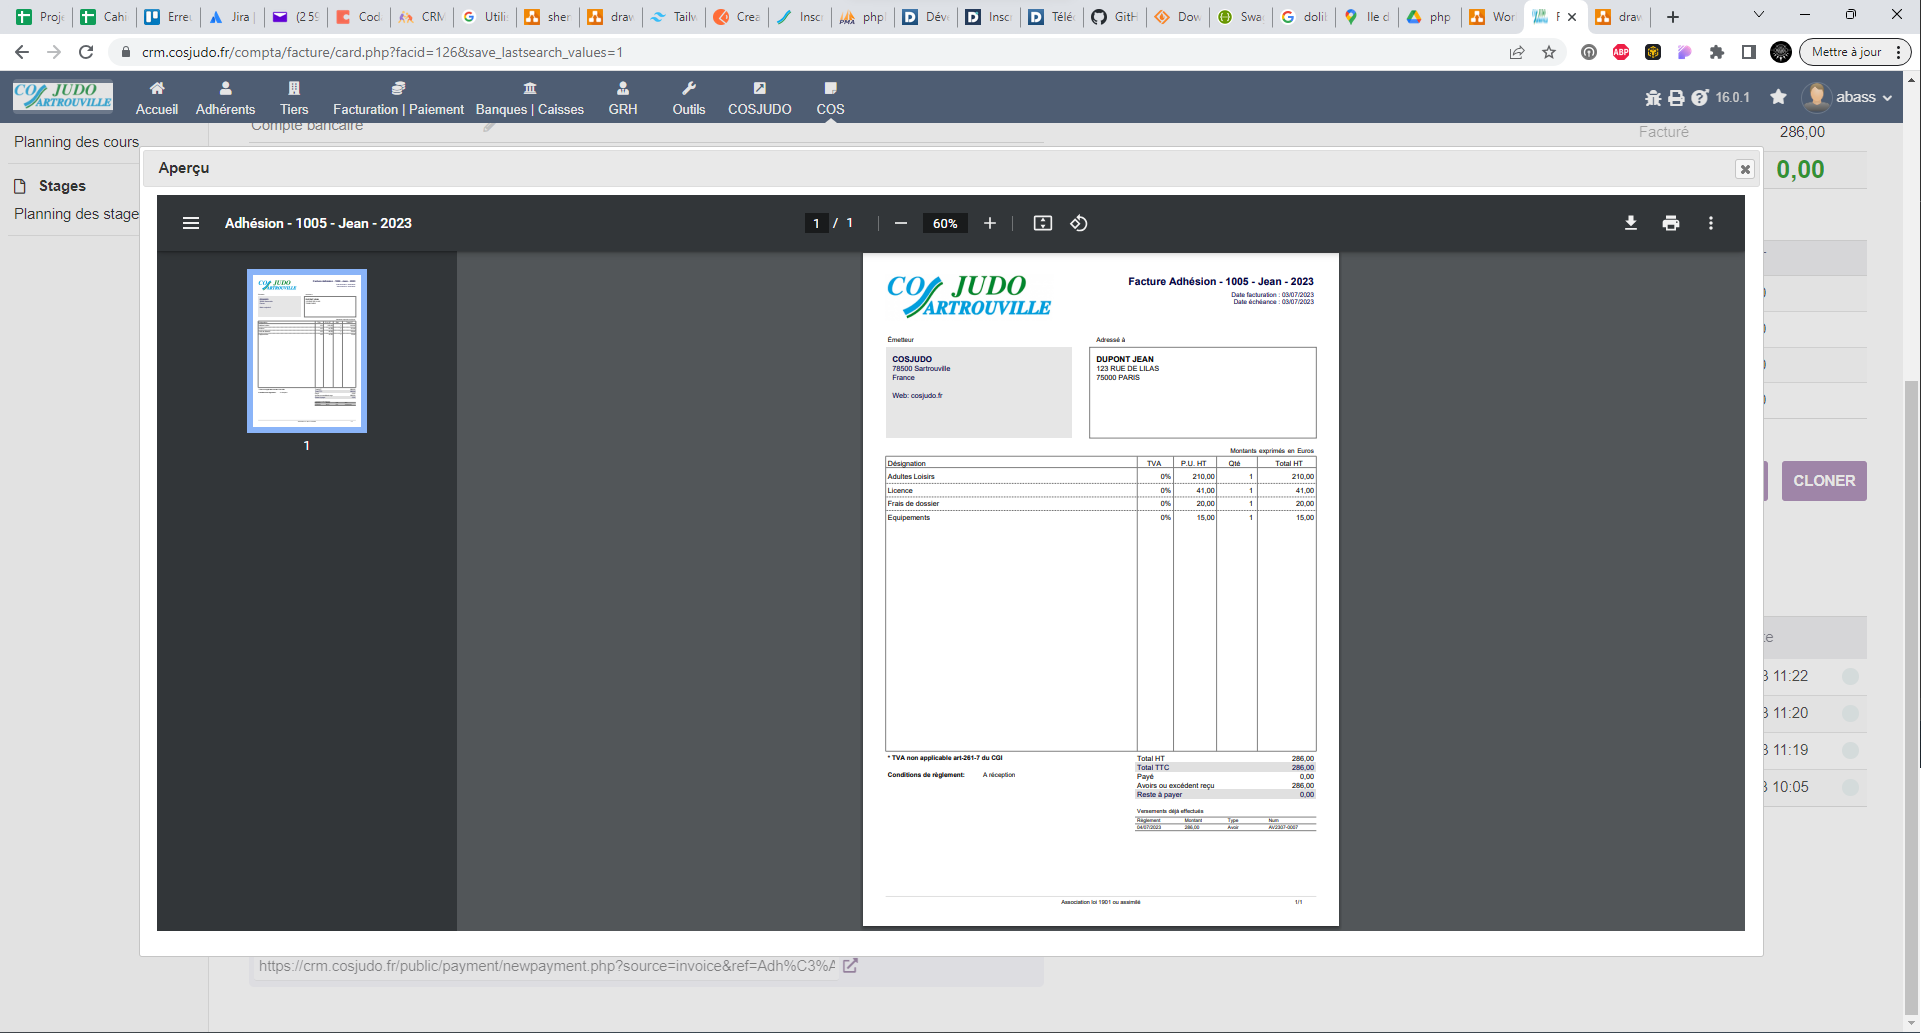The width and height of the screenshot is (1921, 1033).
Task: Click the bookmarks star icon in top bar
Action: click(1778, 97)
